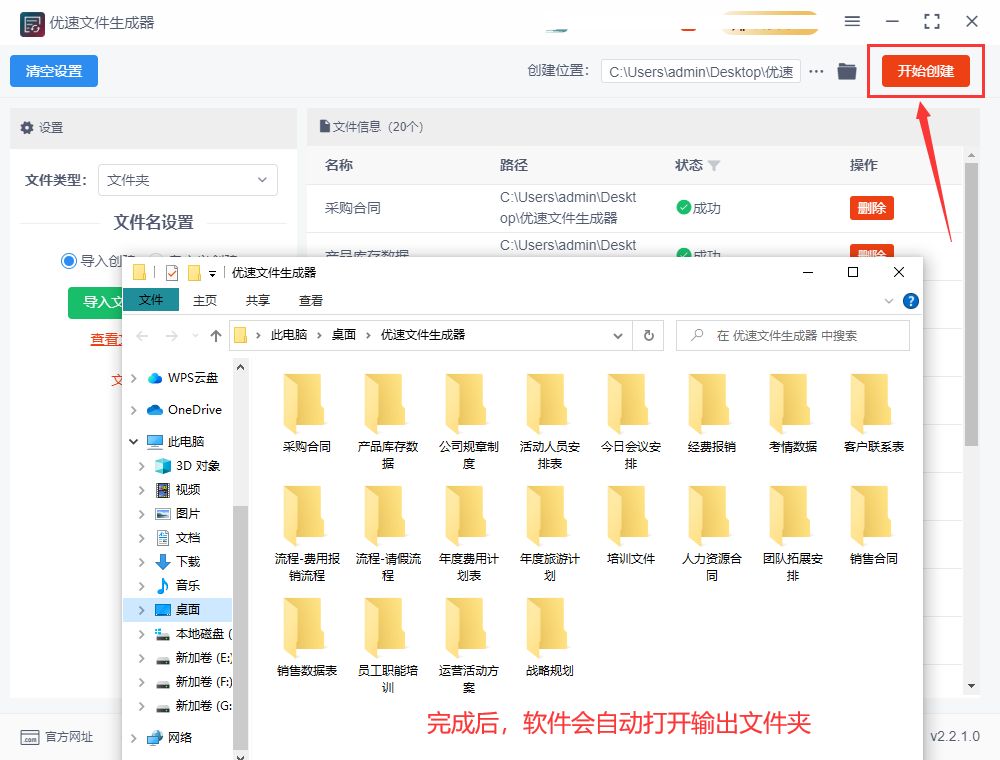
Task: Click Explorer help question mark icon
Action: pyautogui.click(x=911, y=301)
